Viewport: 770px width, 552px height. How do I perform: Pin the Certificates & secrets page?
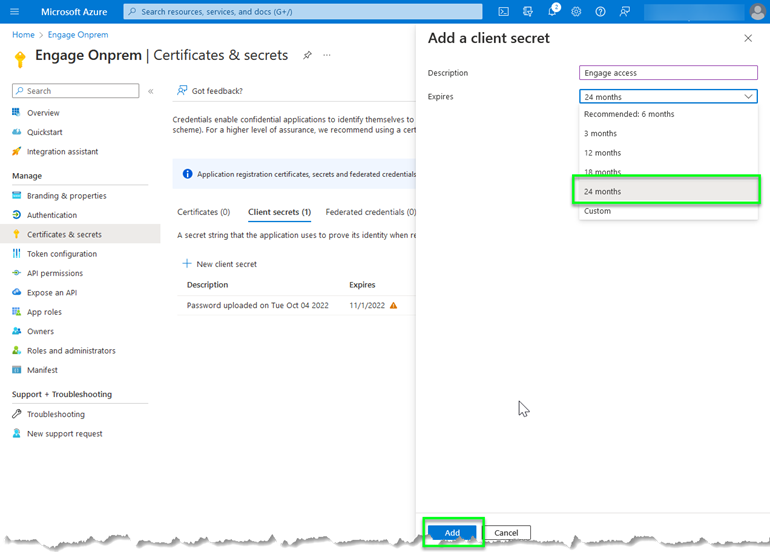click(x=307, y=55)
